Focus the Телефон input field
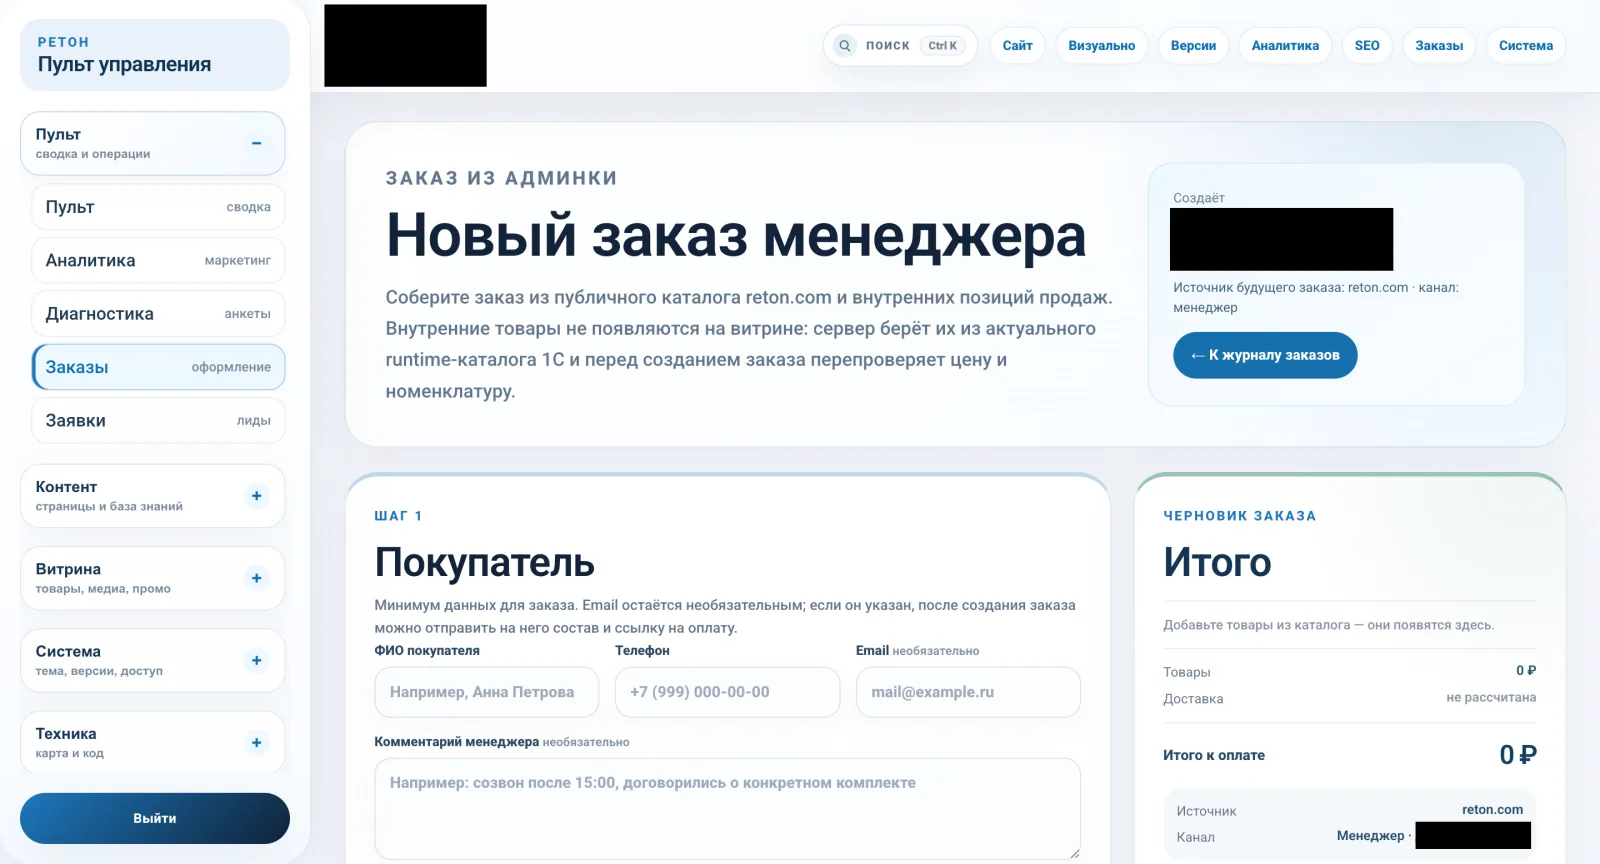The image size is (1600, 864). [727, 692]
